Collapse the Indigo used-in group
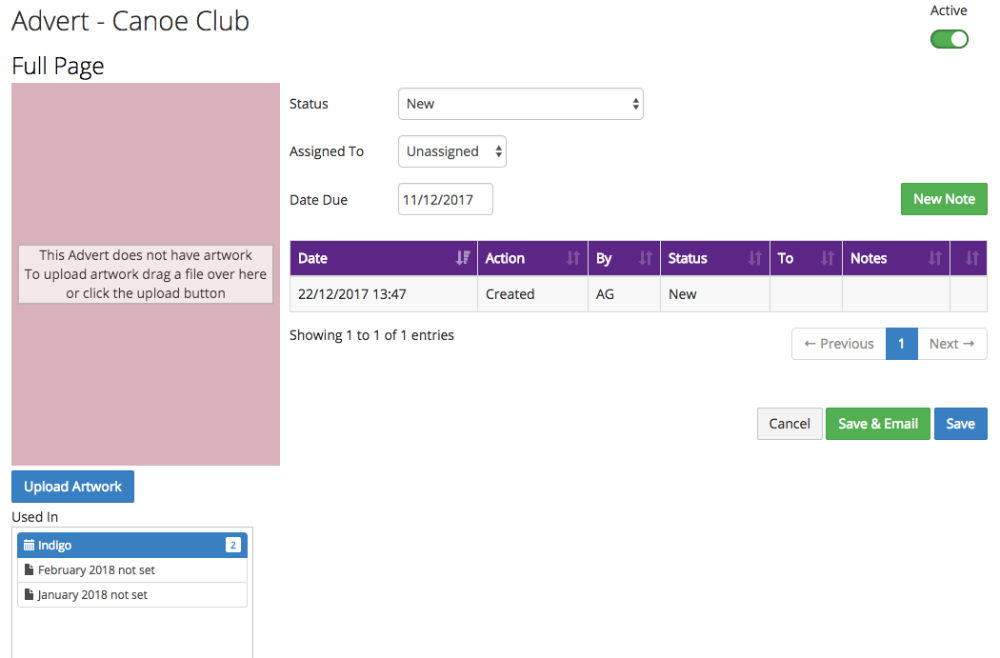The height and width of the screenshot is (658, 1000). (131, 545)
